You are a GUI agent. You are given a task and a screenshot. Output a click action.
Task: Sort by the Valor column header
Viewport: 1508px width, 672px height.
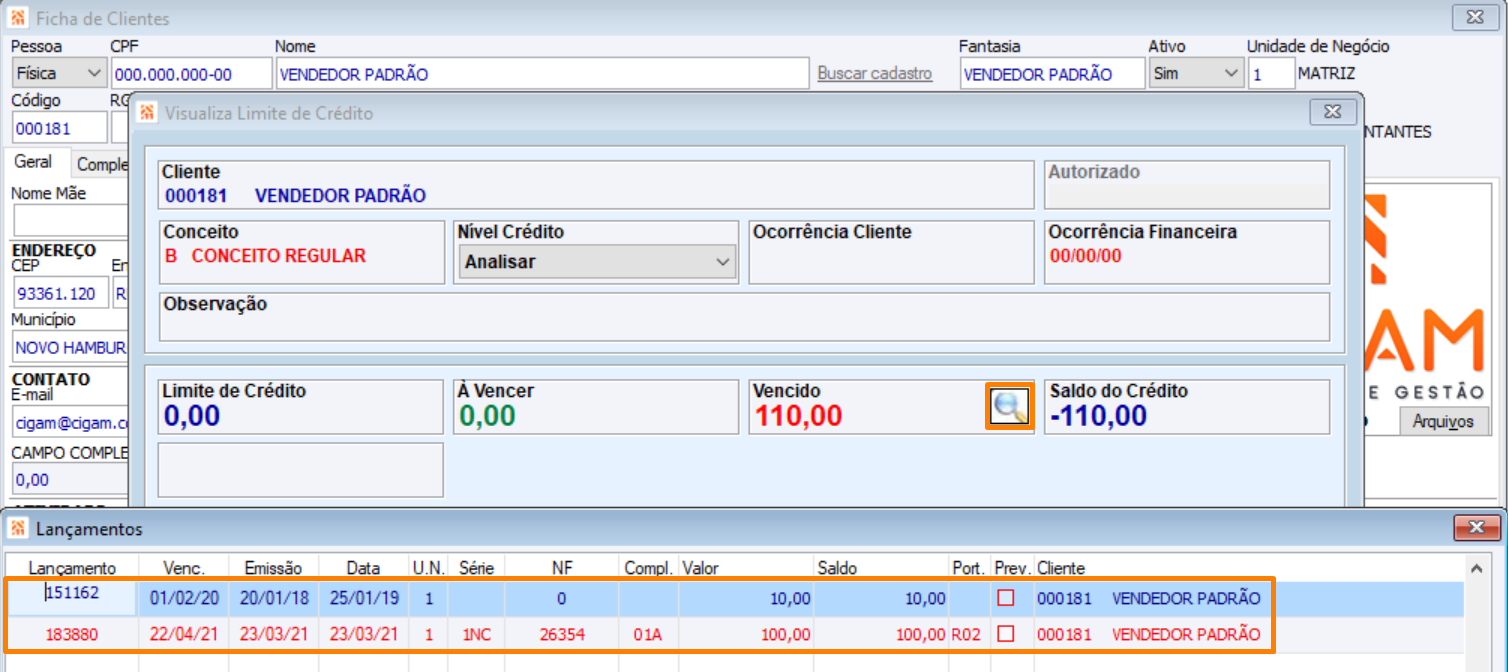[x=746, y=568]
